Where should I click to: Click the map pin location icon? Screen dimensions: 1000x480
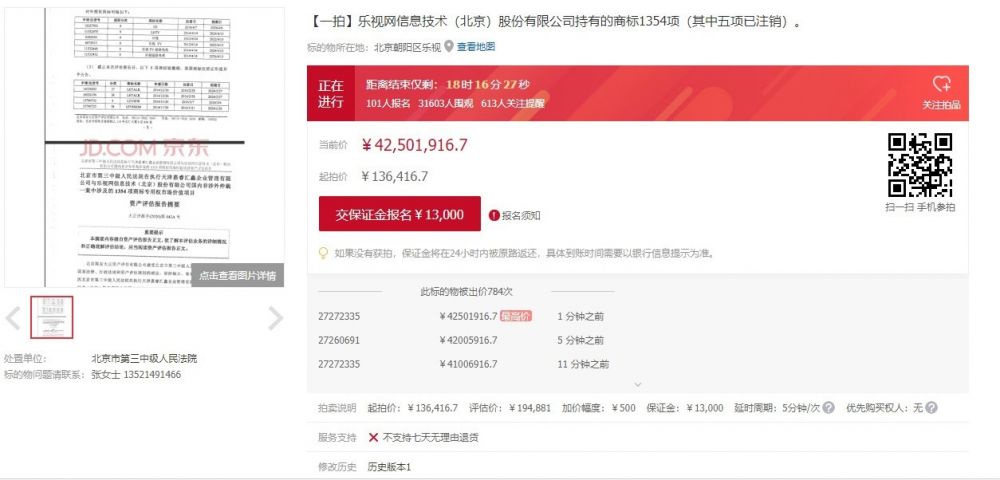tap(449, 46)
